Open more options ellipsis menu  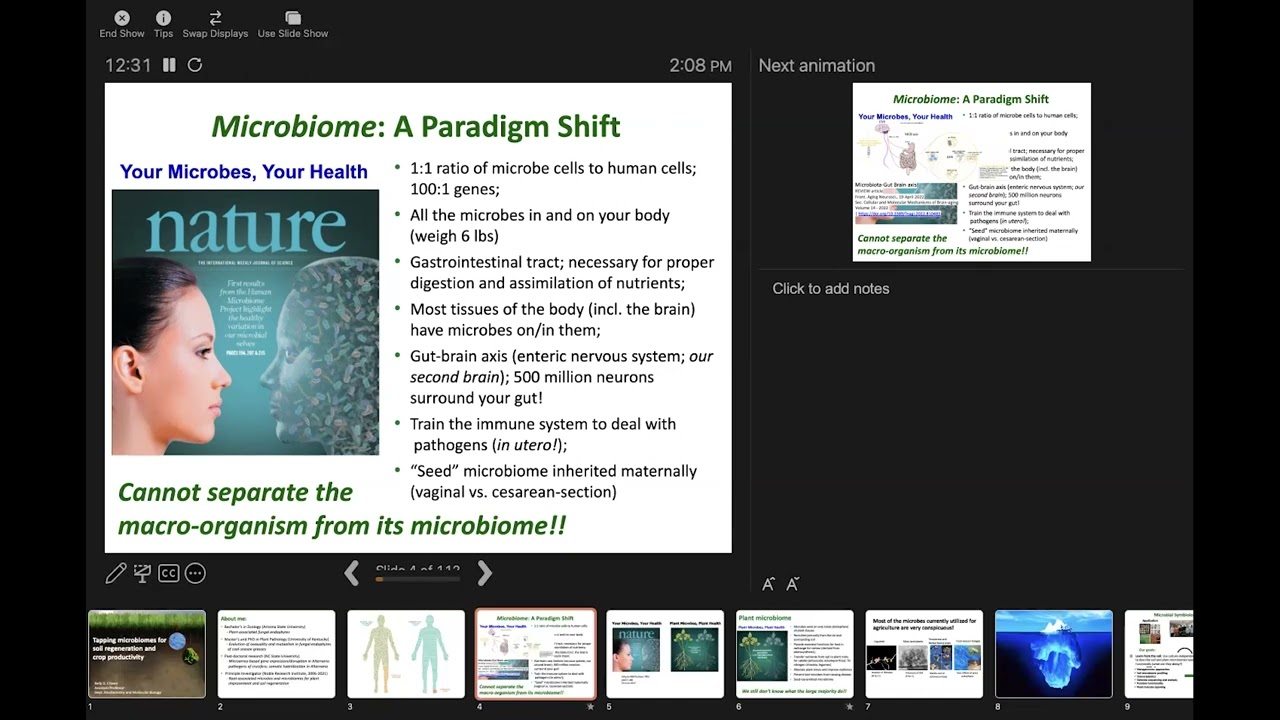pos(195,573)
